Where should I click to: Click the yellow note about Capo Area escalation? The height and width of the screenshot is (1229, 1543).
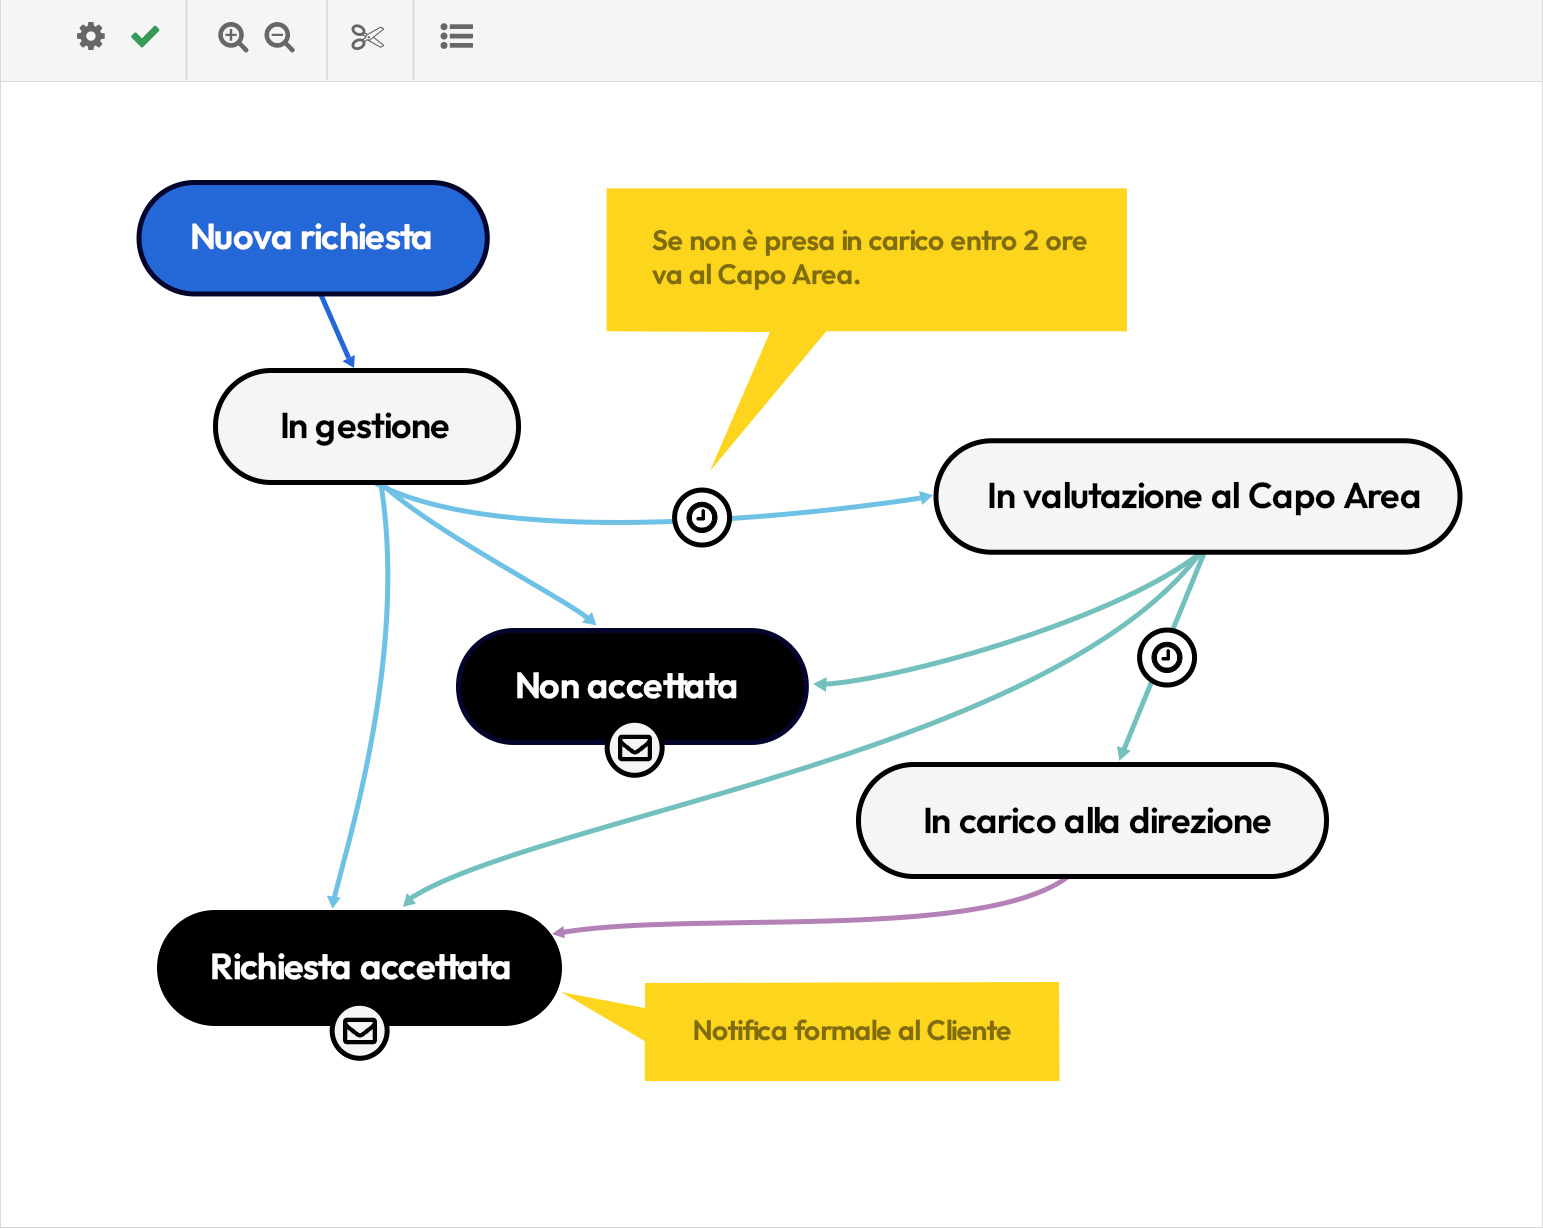coord(866,258)
